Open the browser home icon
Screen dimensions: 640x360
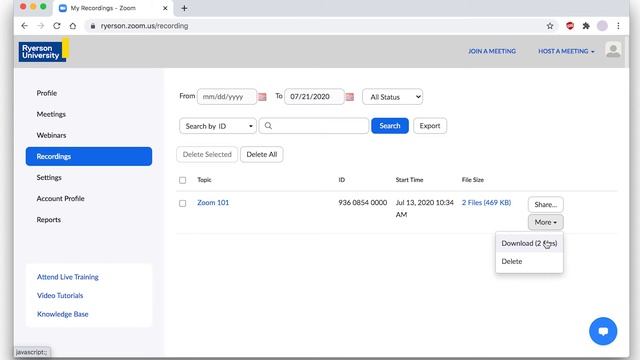pos(73,26)
